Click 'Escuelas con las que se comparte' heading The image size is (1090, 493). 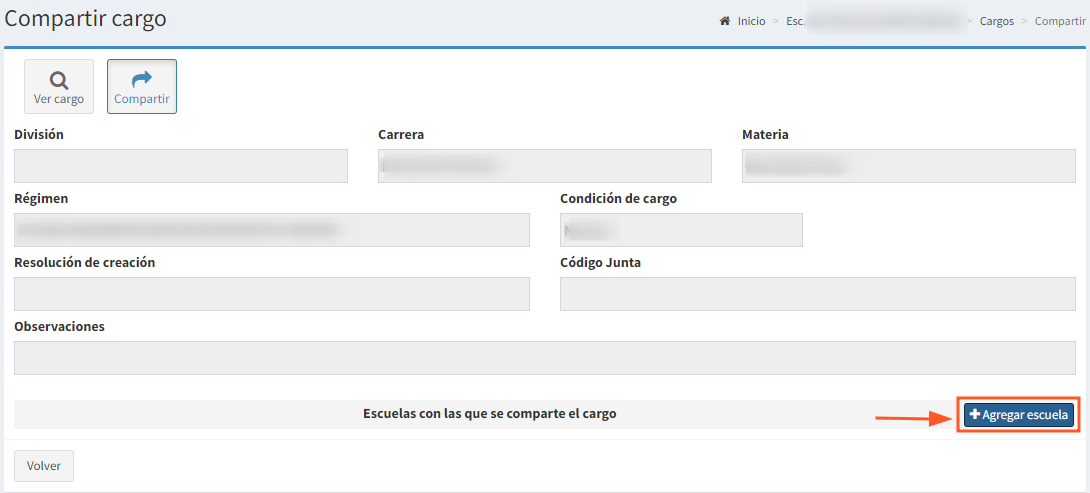490,414
